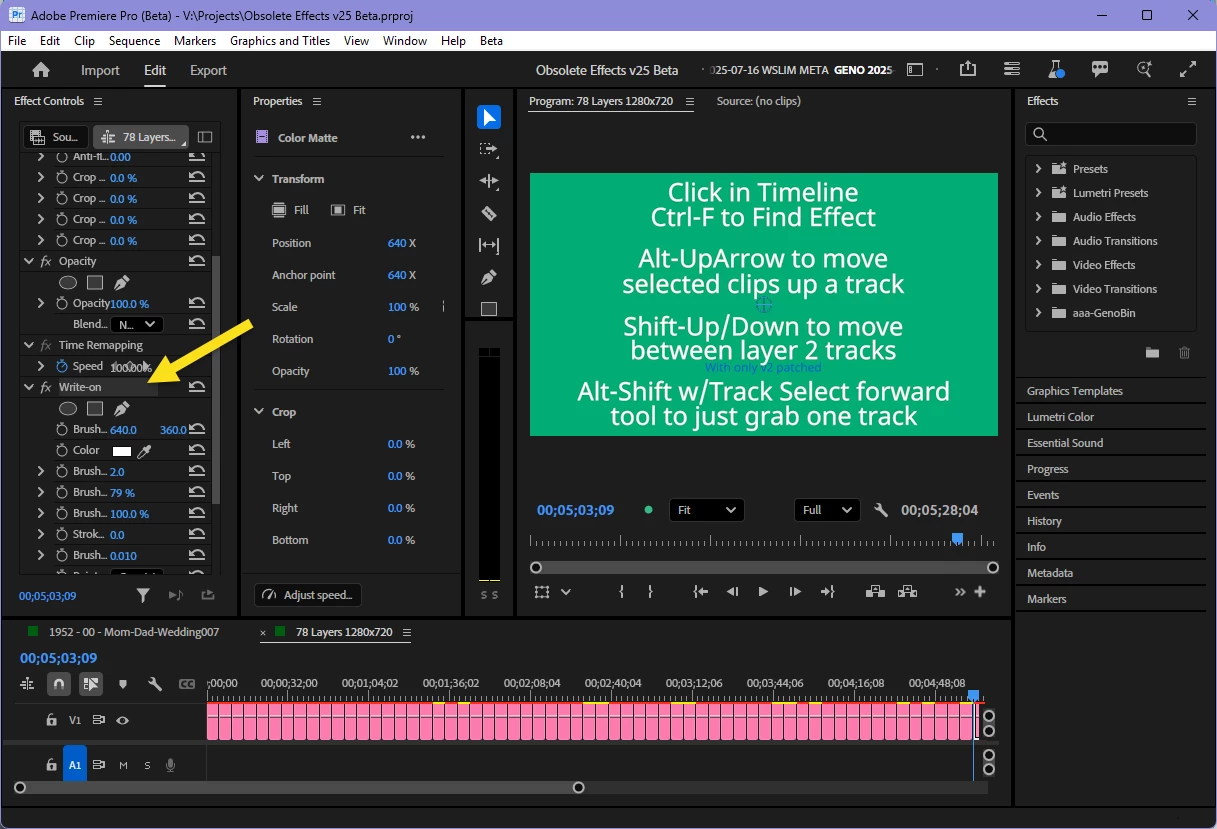
Task: Open the Full playback resolution dropdown
Action: click(827, 510)
